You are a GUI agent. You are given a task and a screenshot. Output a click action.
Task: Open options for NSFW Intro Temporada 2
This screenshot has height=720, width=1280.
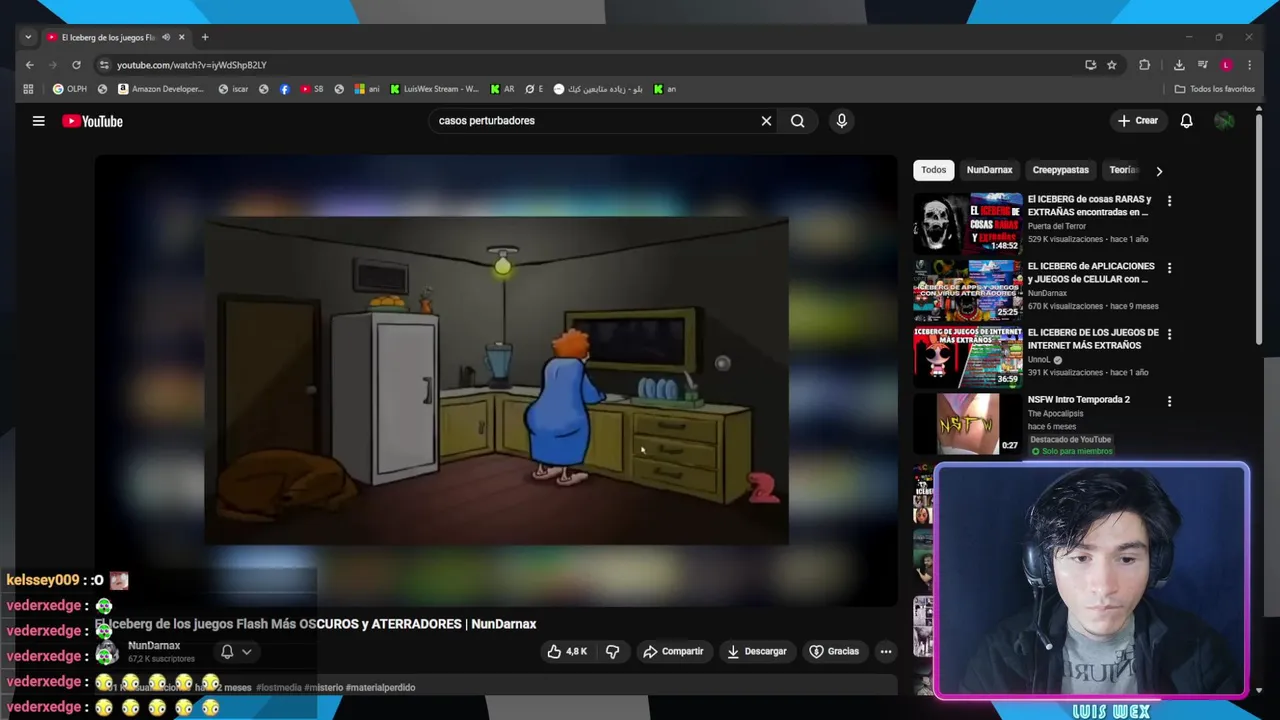[x=1169, y=401]
